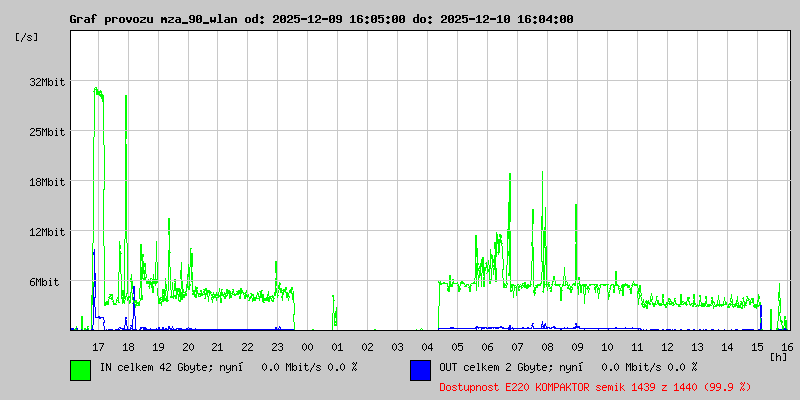Click the 'OUT celkem 2 Gbyte' legend text
Viewport: 800px width, 400px height.
[492, 367]
